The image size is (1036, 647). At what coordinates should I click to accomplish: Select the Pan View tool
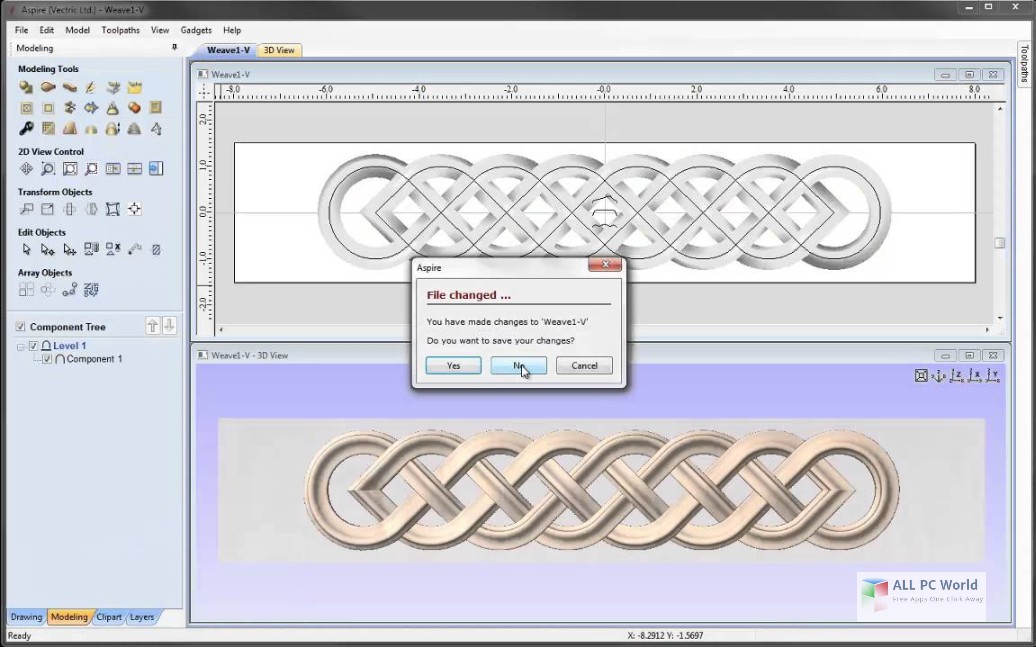pyautogui.click(x=26, y=169)
